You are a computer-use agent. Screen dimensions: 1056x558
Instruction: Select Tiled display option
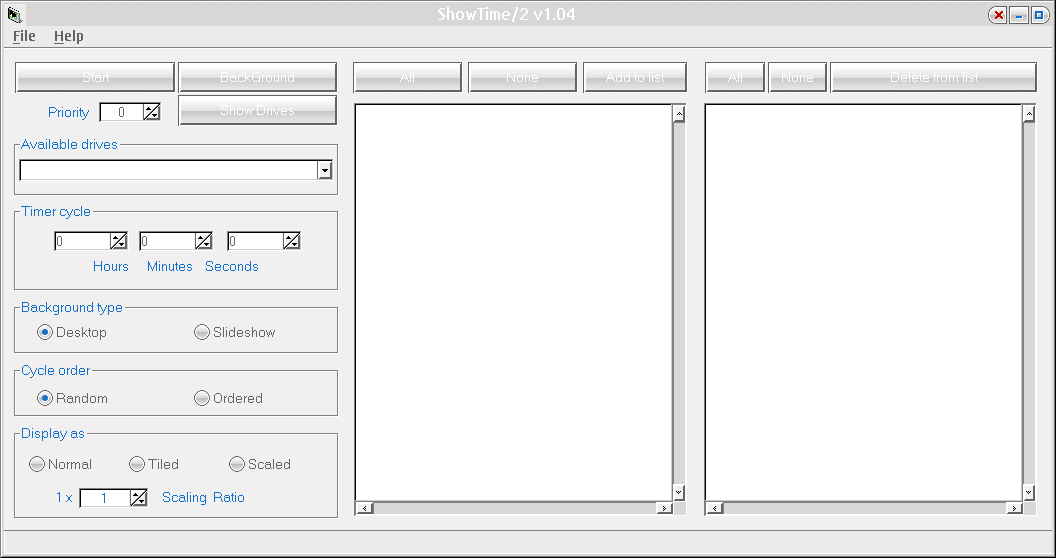point(137,464)
